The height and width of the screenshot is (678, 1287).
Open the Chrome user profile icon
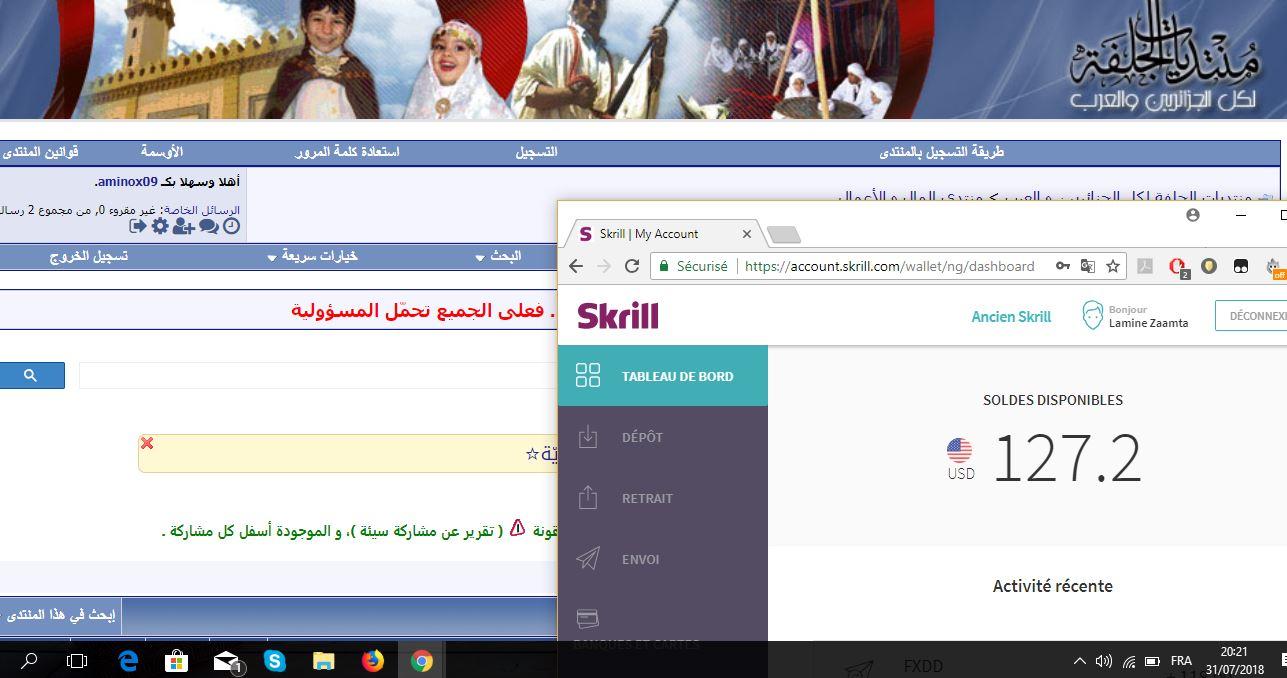click(x=1192, y=214)
